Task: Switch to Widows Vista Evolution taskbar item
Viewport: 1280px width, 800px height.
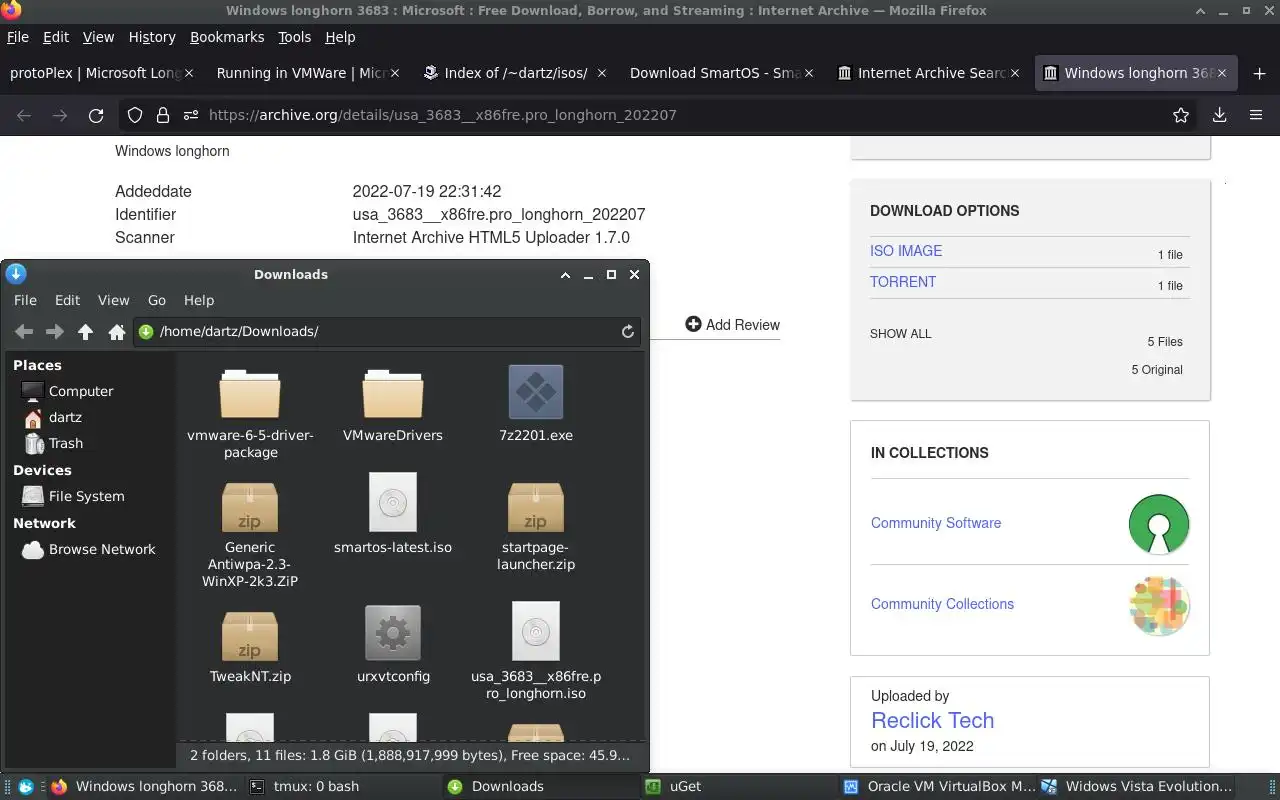Action: coord(1137,786)
